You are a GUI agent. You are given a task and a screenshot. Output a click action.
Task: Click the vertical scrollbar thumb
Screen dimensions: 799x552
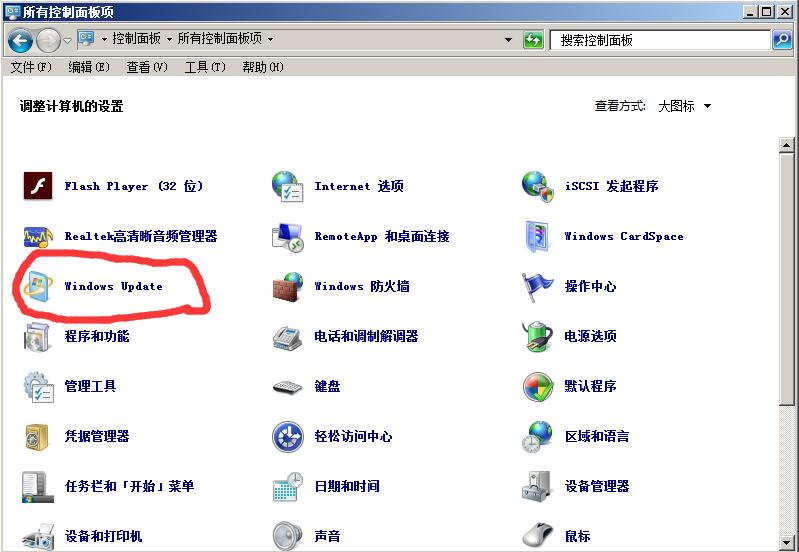tap(786, 279)
